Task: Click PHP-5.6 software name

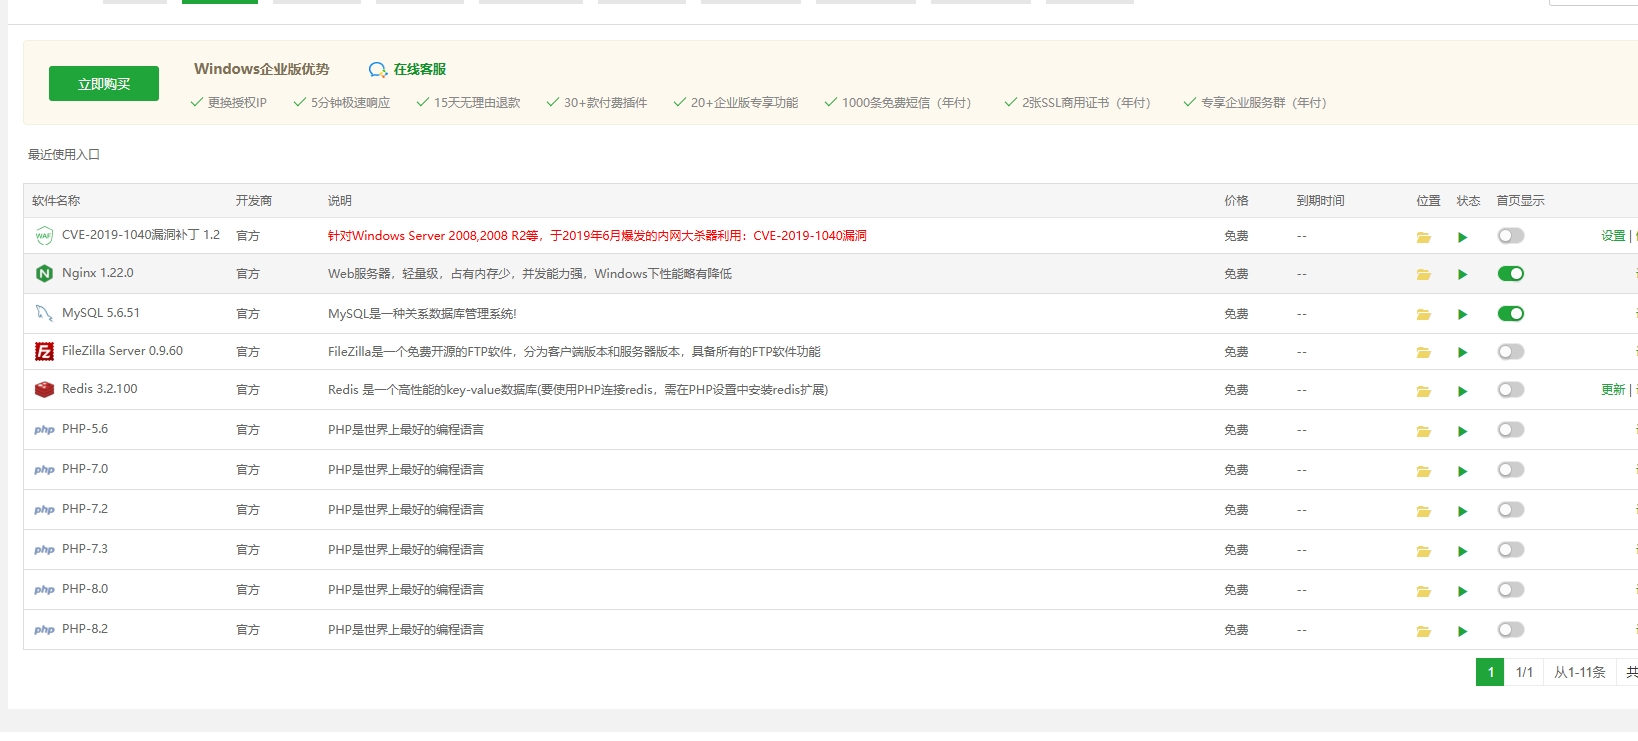Action: click(85, 429)
